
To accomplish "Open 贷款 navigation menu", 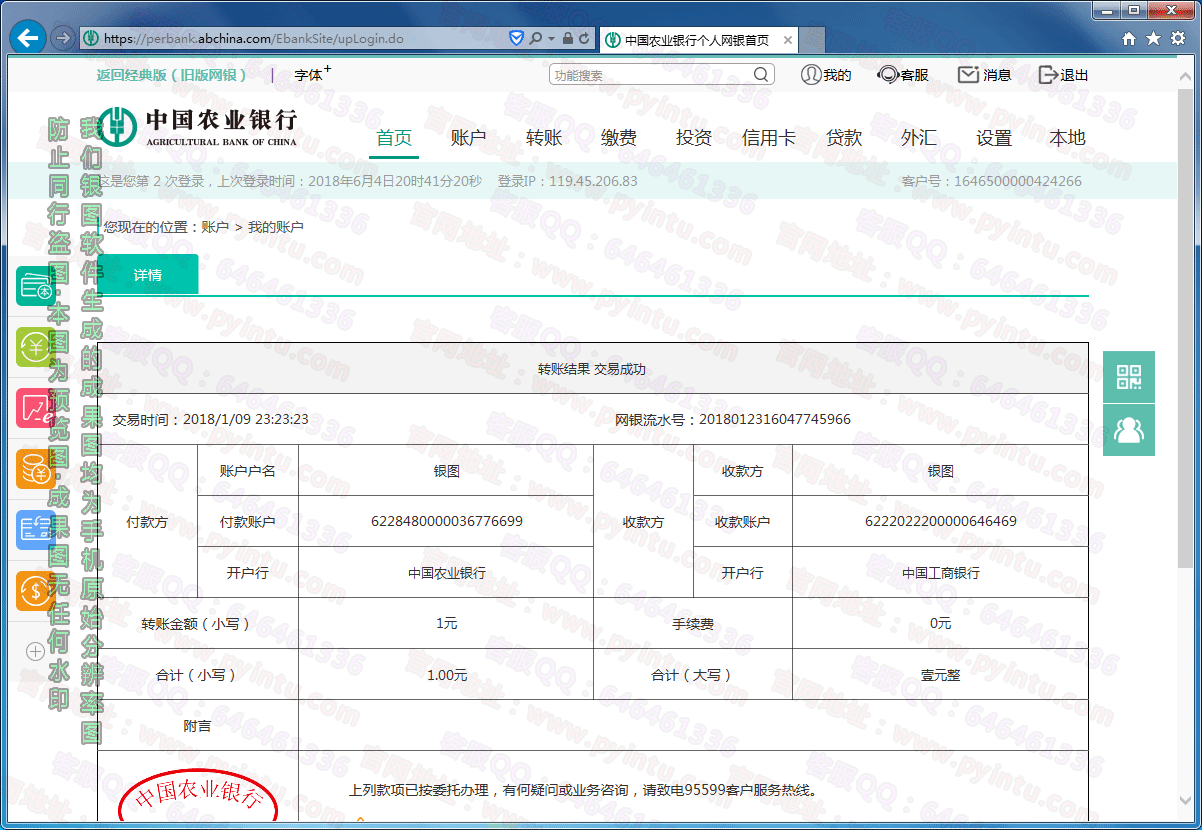I will point(844,138).
